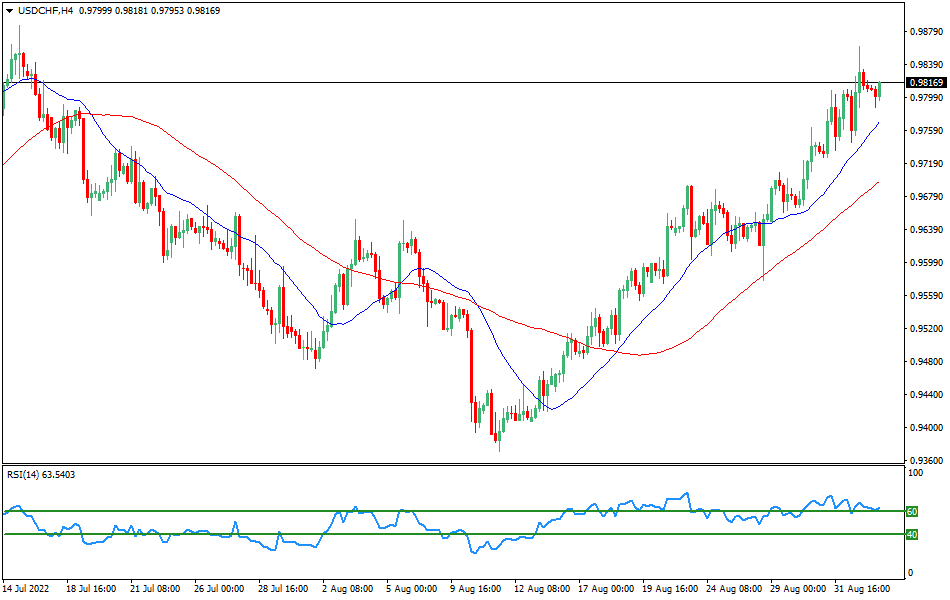Click the 31 Aug 16:00 time label
The image size is (950, 600).
tap(861, 589)
